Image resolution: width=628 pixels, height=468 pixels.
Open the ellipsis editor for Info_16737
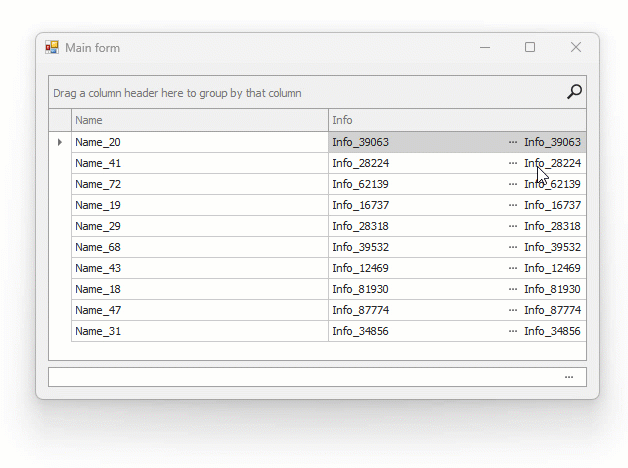(x=513, y=206)
